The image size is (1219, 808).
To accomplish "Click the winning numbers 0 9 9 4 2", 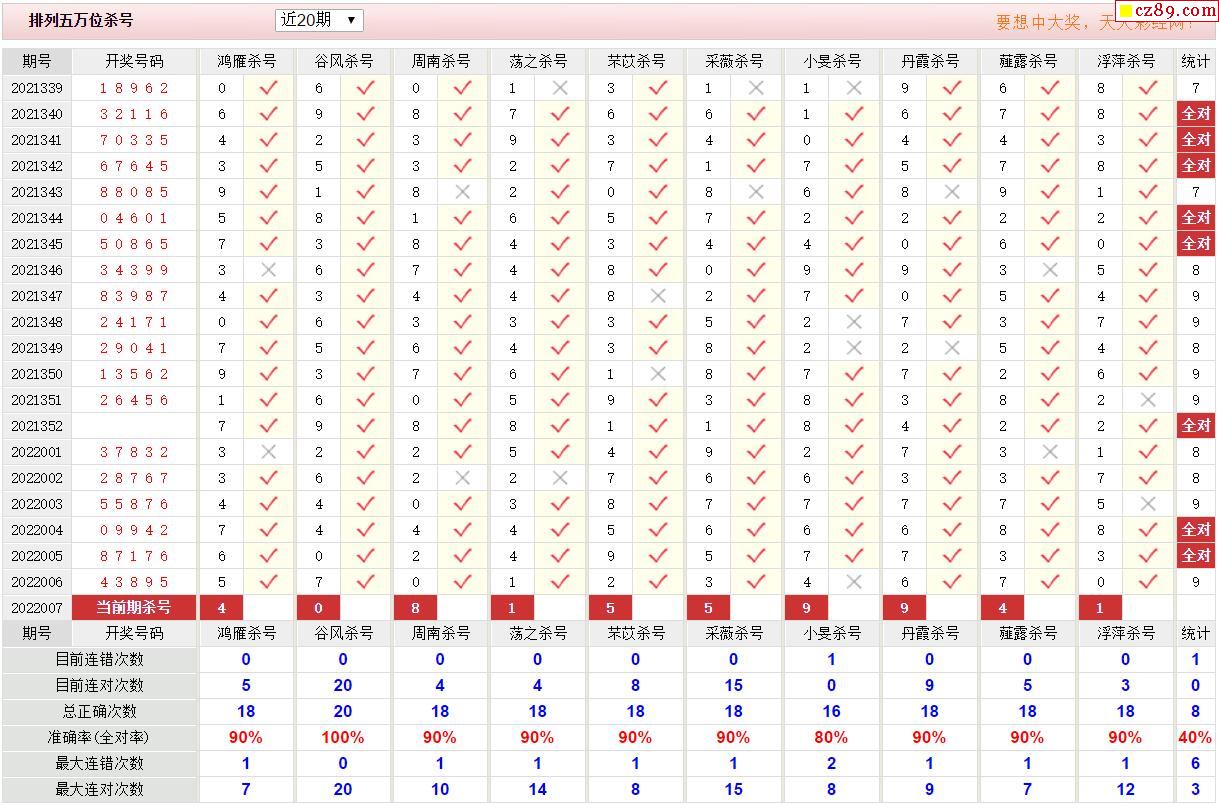I will click(x=135, y=530).
